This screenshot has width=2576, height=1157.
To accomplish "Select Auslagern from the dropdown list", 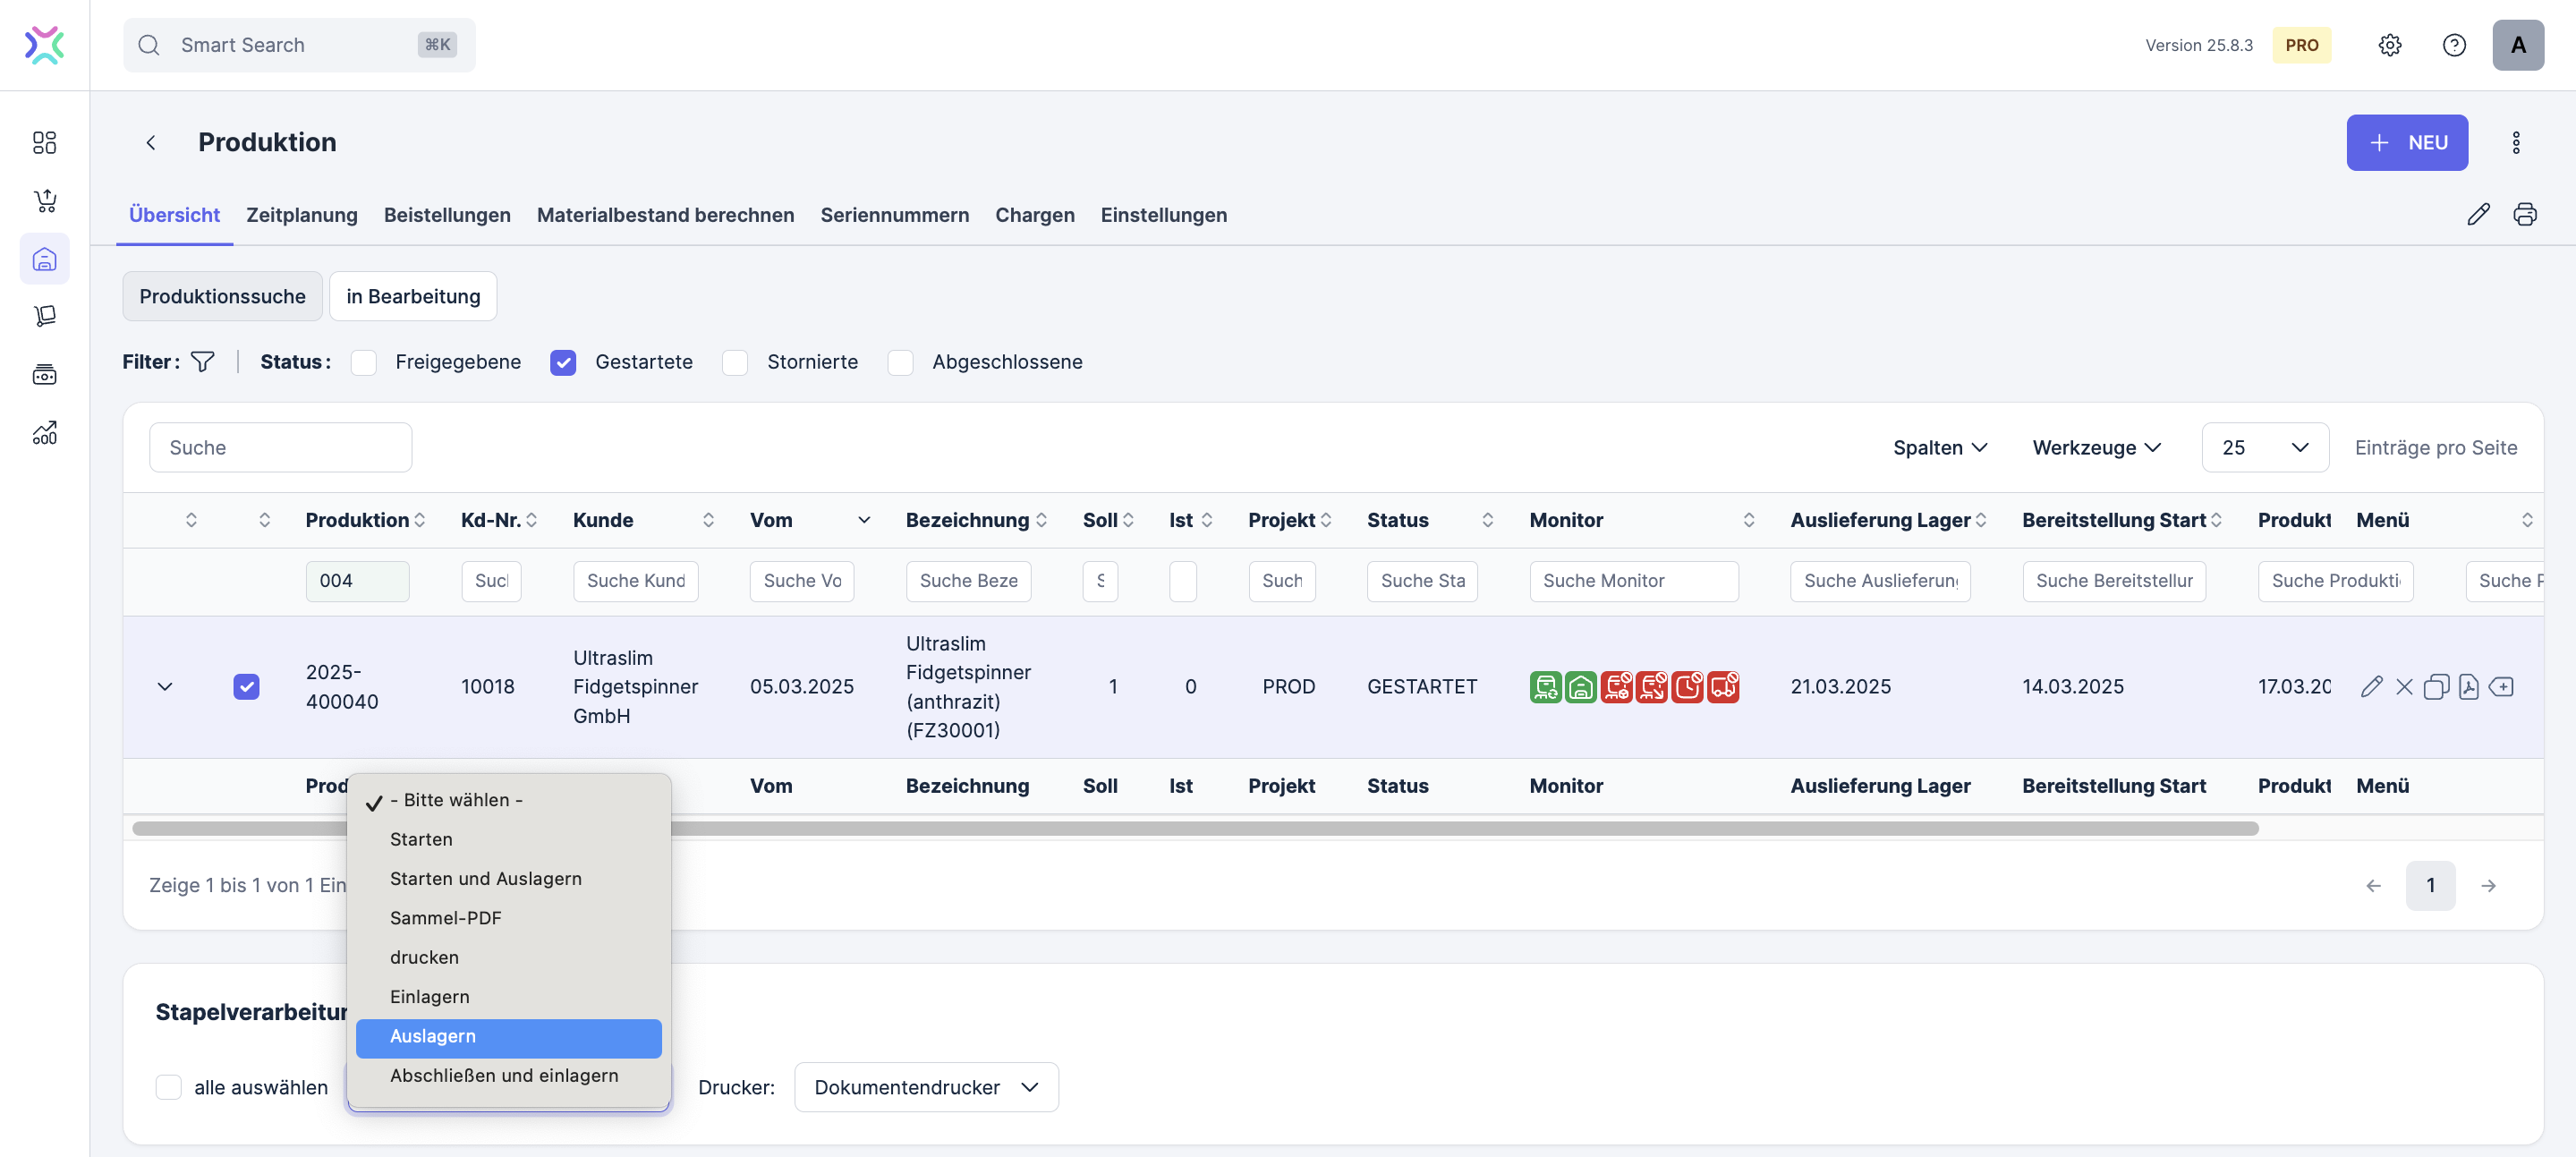I will pos(508,1036).
